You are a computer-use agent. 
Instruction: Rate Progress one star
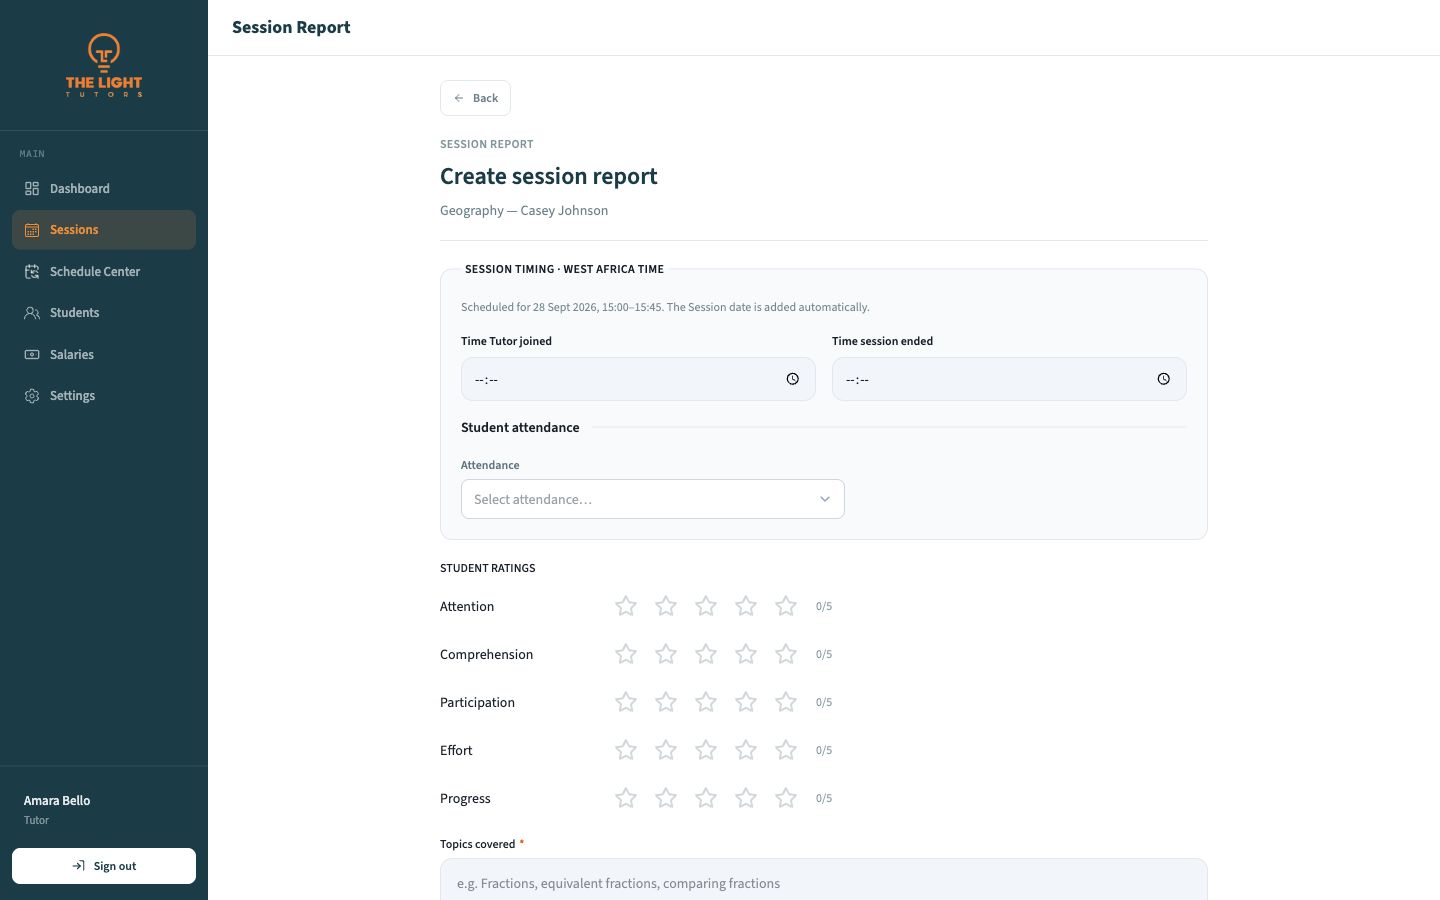tap(626, 798)
